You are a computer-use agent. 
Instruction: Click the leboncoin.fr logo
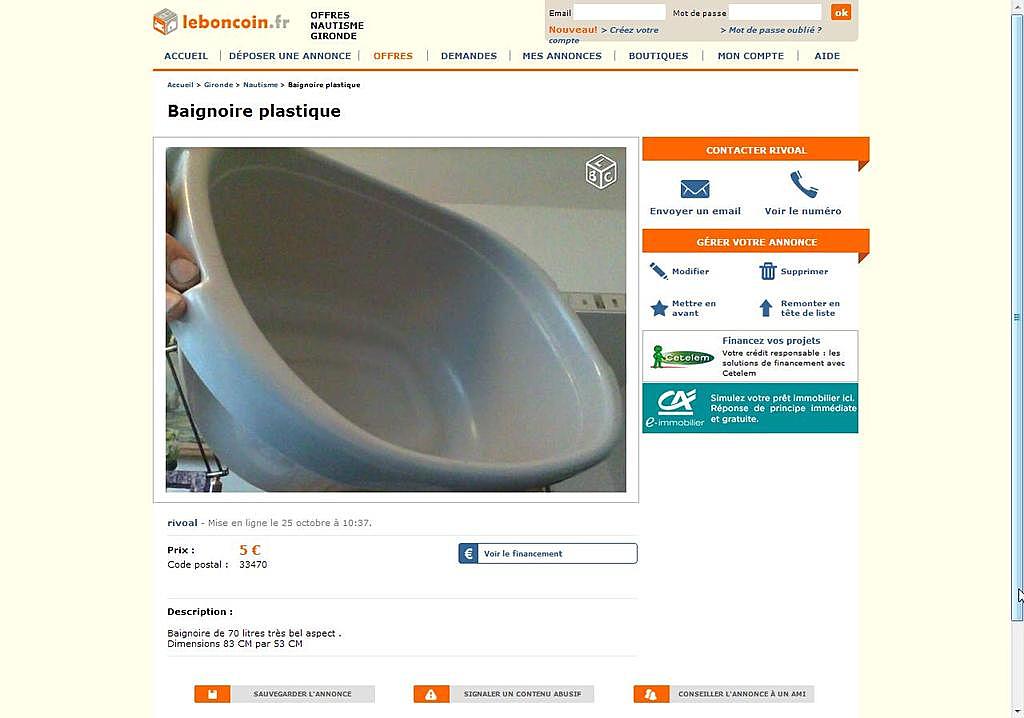[x=221, y=22]
